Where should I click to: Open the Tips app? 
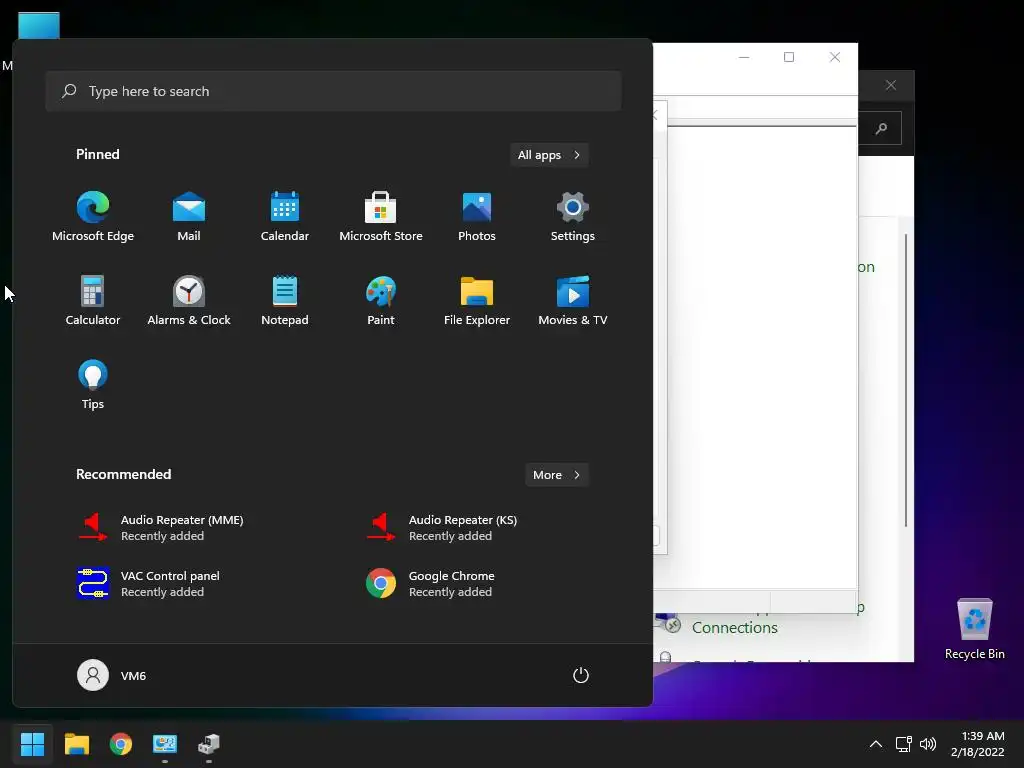coord(93,385)
